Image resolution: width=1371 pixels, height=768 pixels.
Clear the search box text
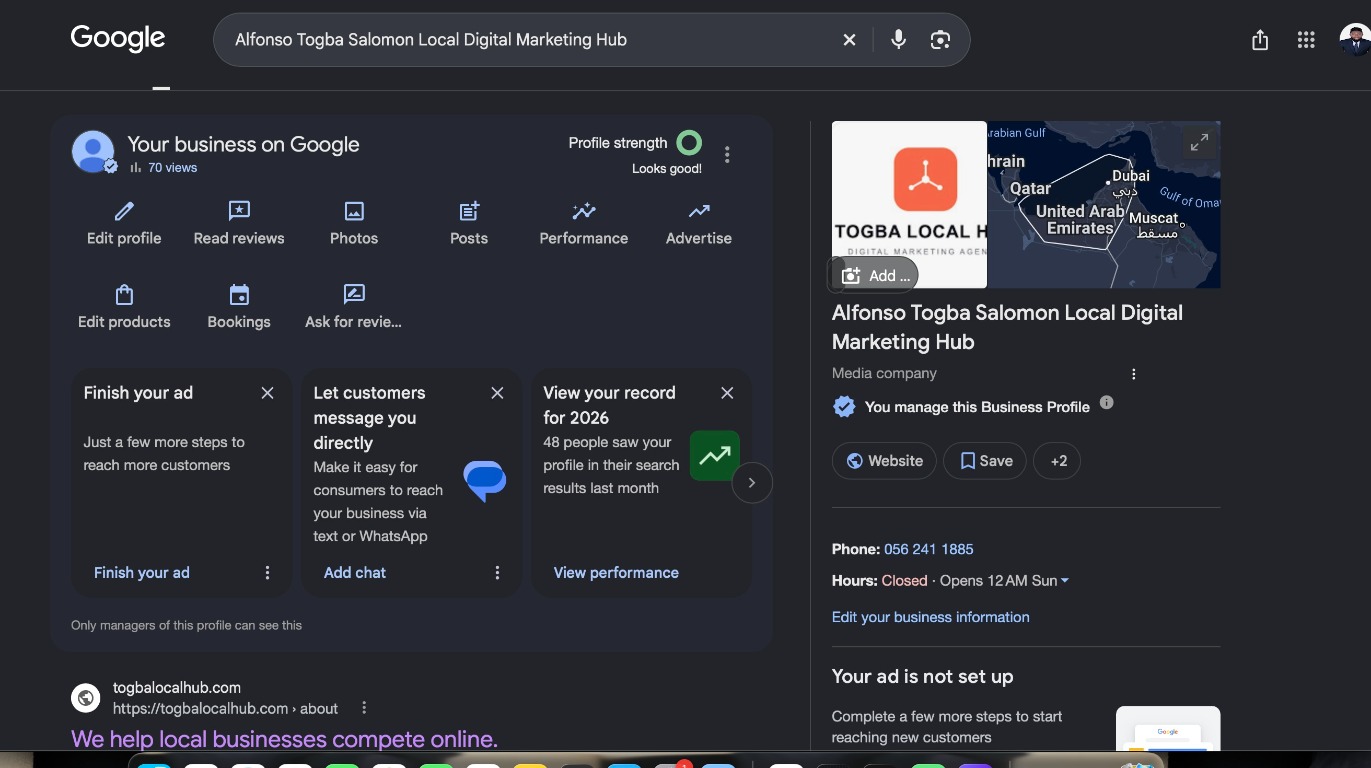pyautogui.click(x=849, y=40)
